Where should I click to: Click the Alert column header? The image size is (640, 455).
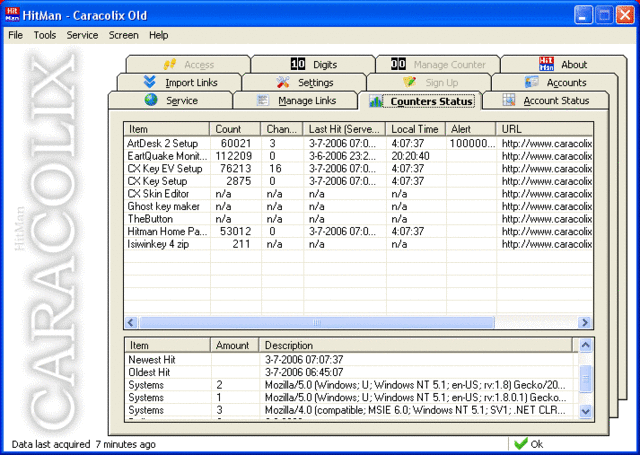(x=471, y=129)
